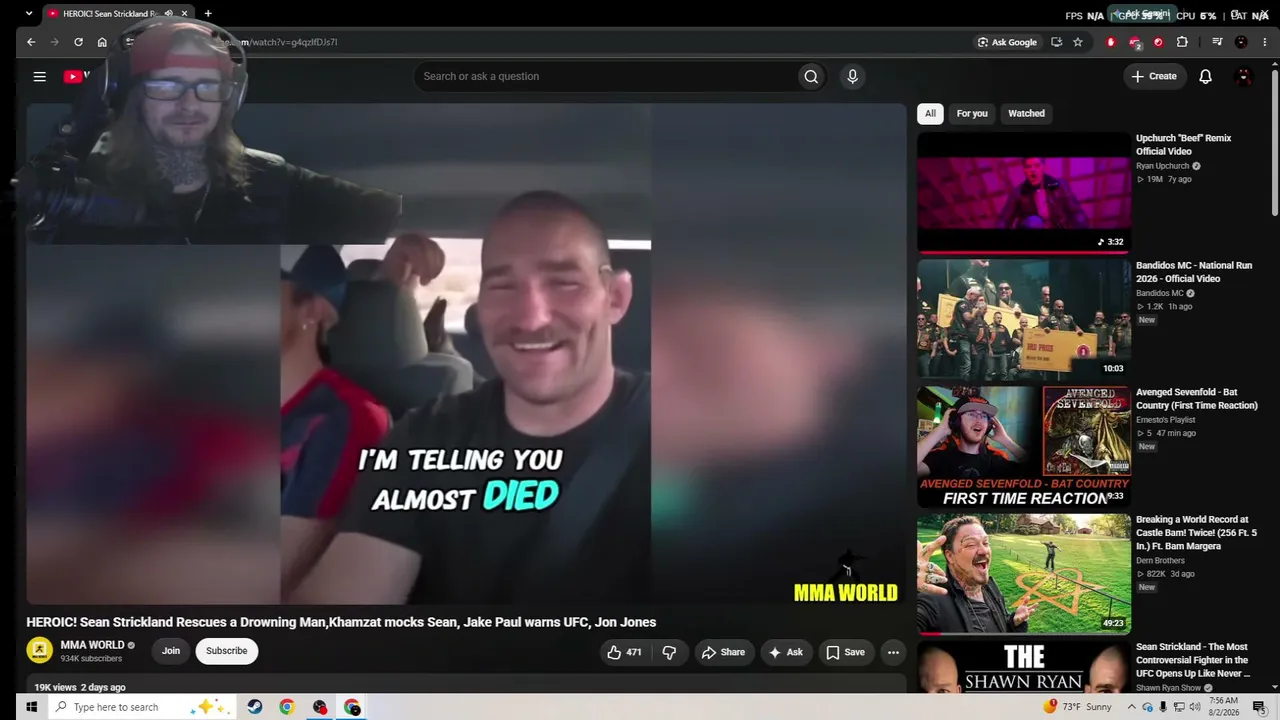Open "Breaking a World Record at Castle Bam!" title
The height and width of the screenshot is (720, 1280).
pos(1196,533)
